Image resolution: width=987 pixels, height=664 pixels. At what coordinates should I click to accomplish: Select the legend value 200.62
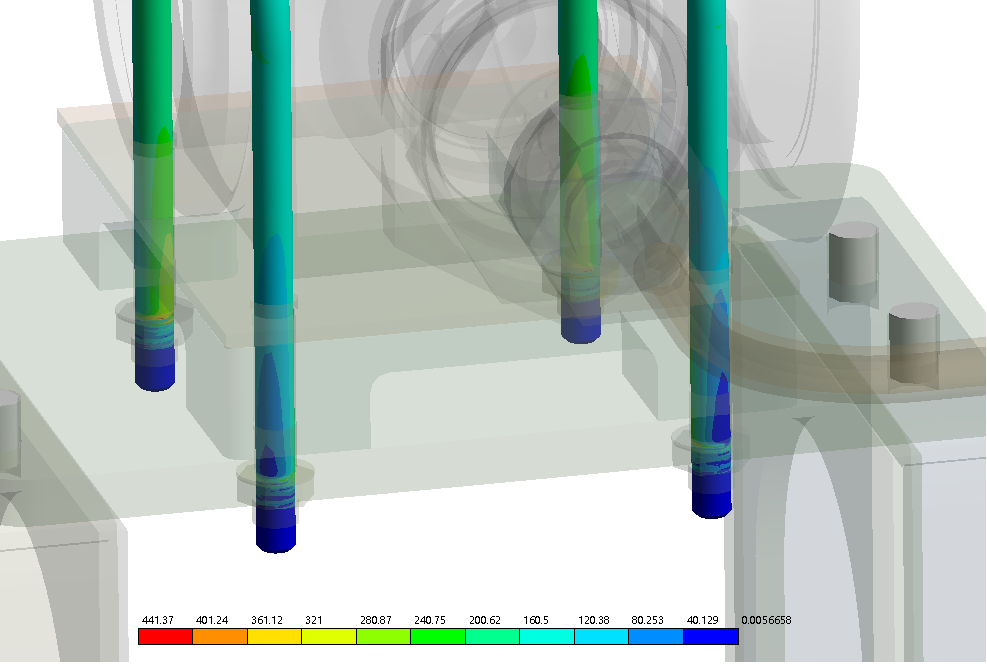[x=485, y=620]
